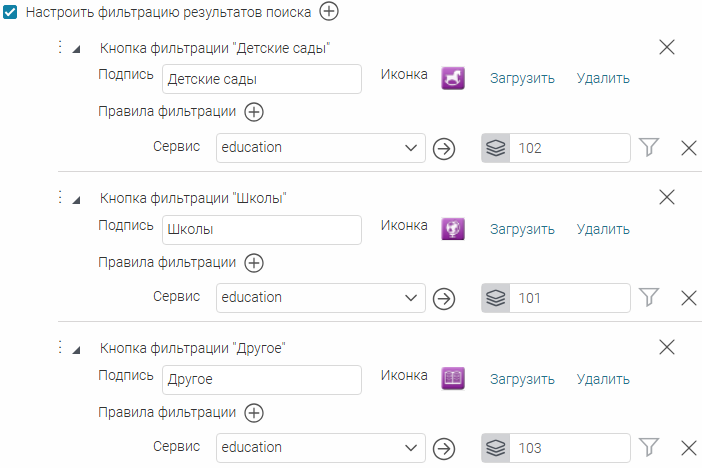Click the Подпись field containing "Другое"
The height and width of the screenshot is (468, 702).
point(262,380)
